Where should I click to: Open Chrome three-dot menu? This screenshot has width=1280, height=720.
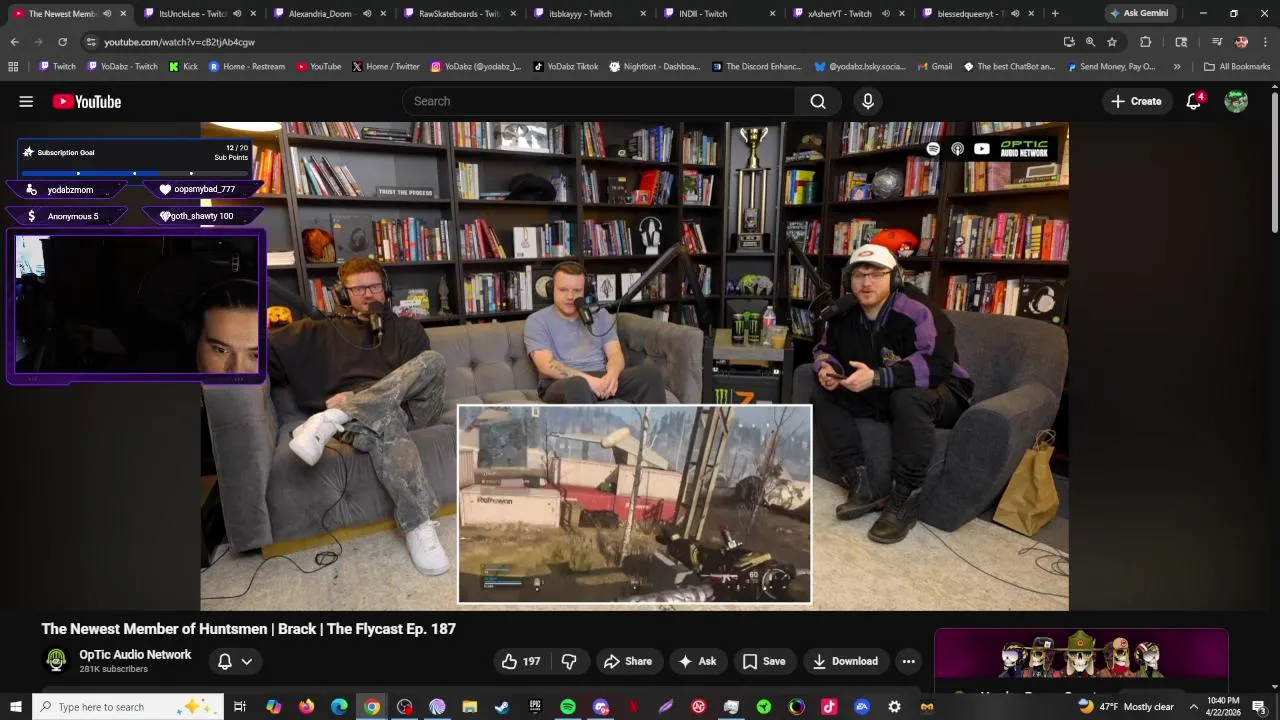coord(1266,42)
